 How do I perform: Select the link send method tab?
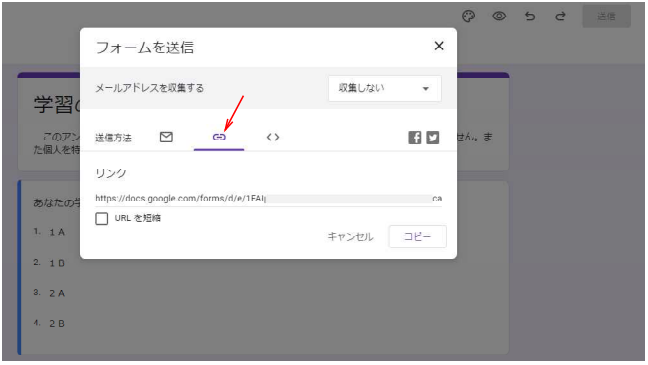click(219, 137)
